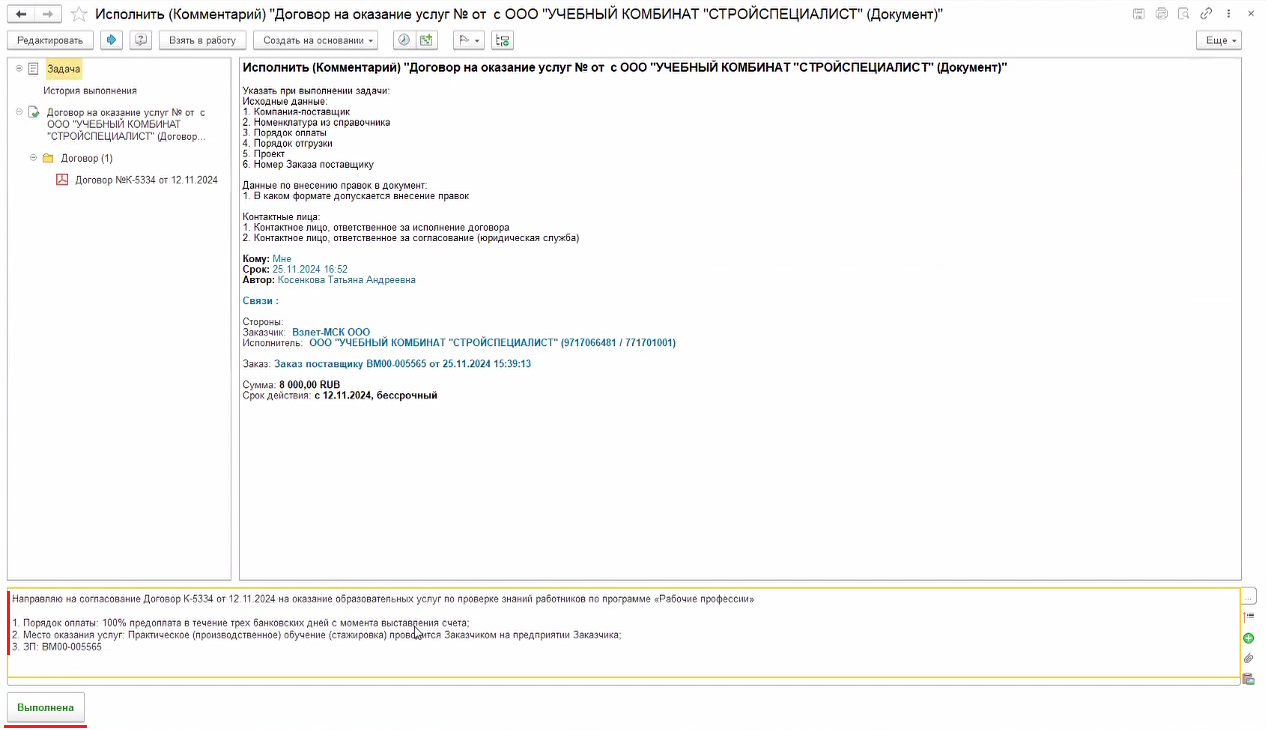Click the blue arrow redirect icon
Screen dimensions: 1266x730
[111, 40]
